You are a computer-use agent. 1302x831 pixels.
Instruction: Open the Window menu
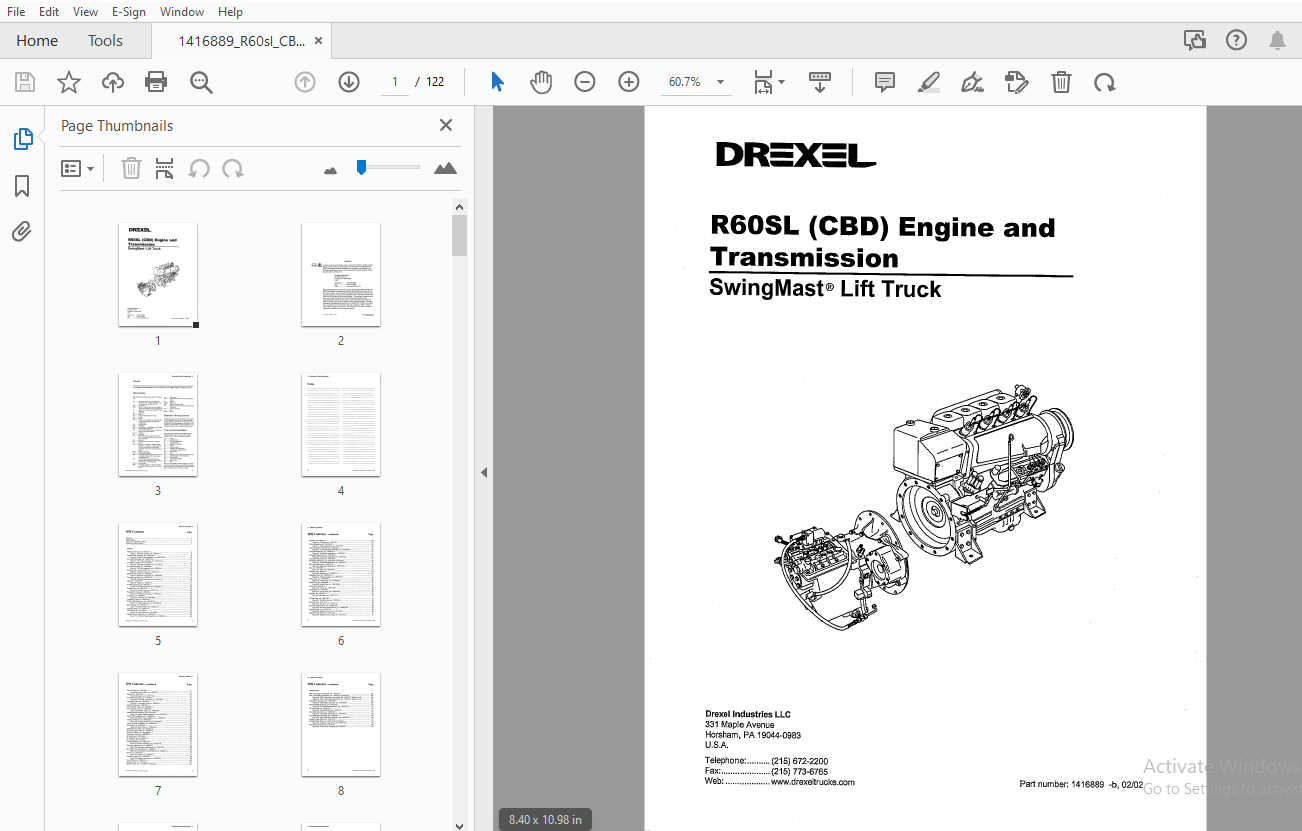(x=182, y=12)
